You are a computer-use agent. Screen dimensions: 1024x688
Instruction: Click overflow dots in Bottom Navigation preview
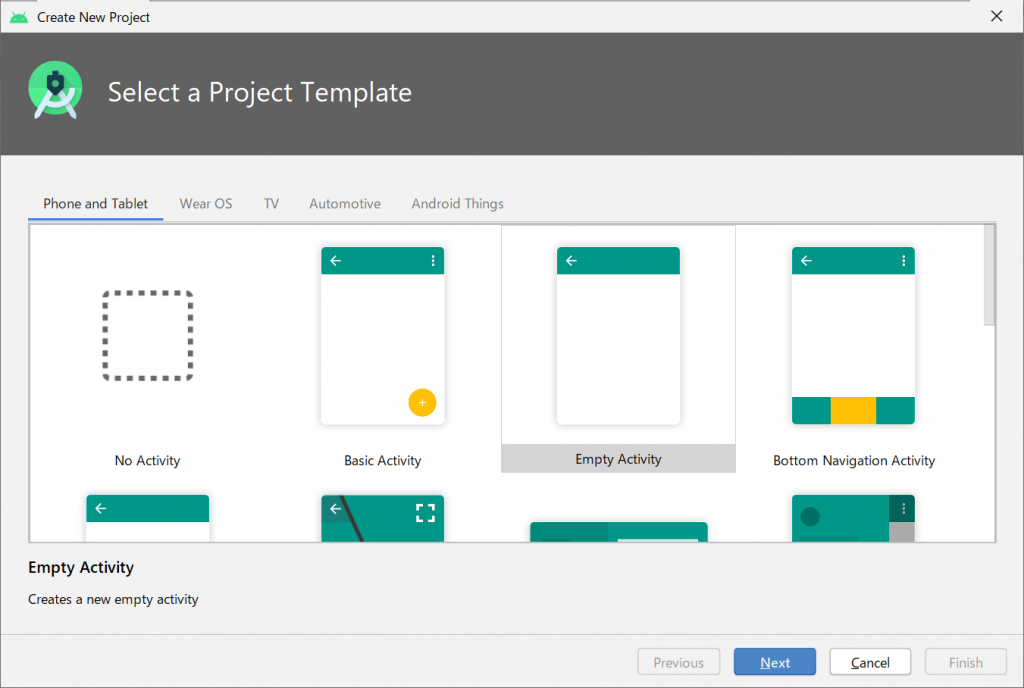[x=903, y=261]
